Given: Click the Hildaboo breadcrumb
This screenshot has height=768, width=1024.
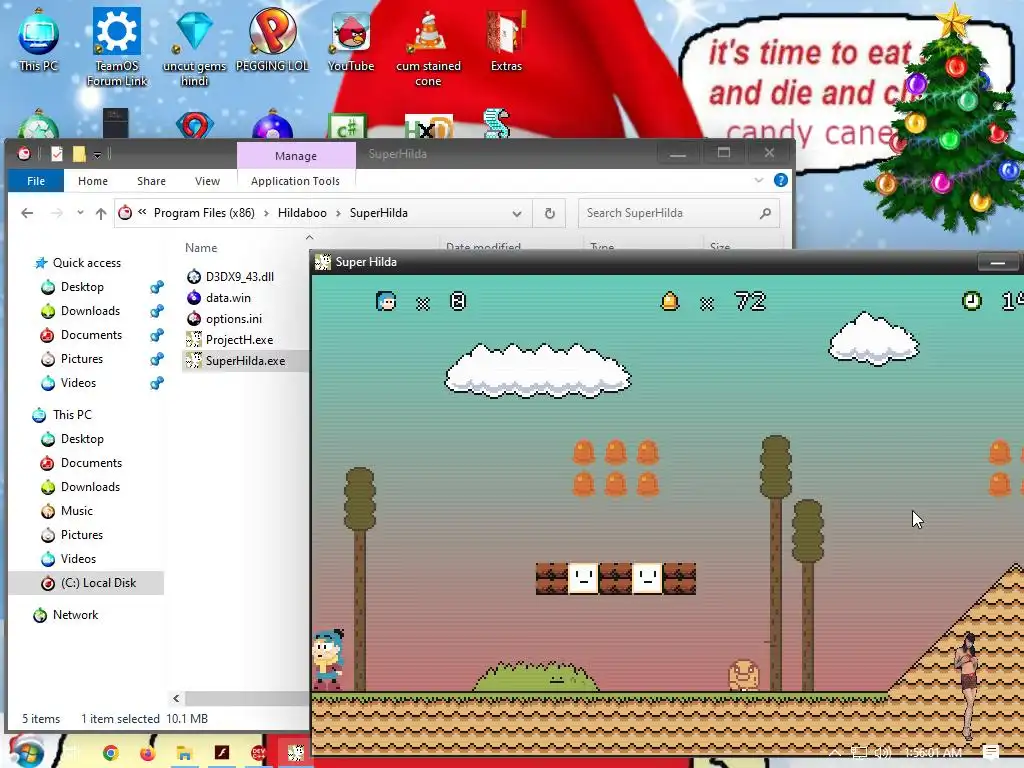Looking at the screenshot, I should click(302, 213).
